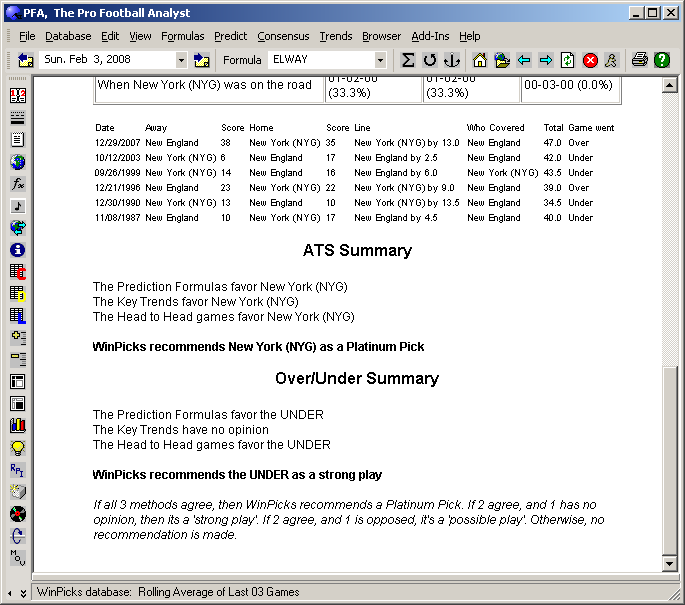Viewport: 685px width, 605px height.
Task: Click the sparkling box sidebar icon
Action: pyautogui.click(x=18, y=492)
